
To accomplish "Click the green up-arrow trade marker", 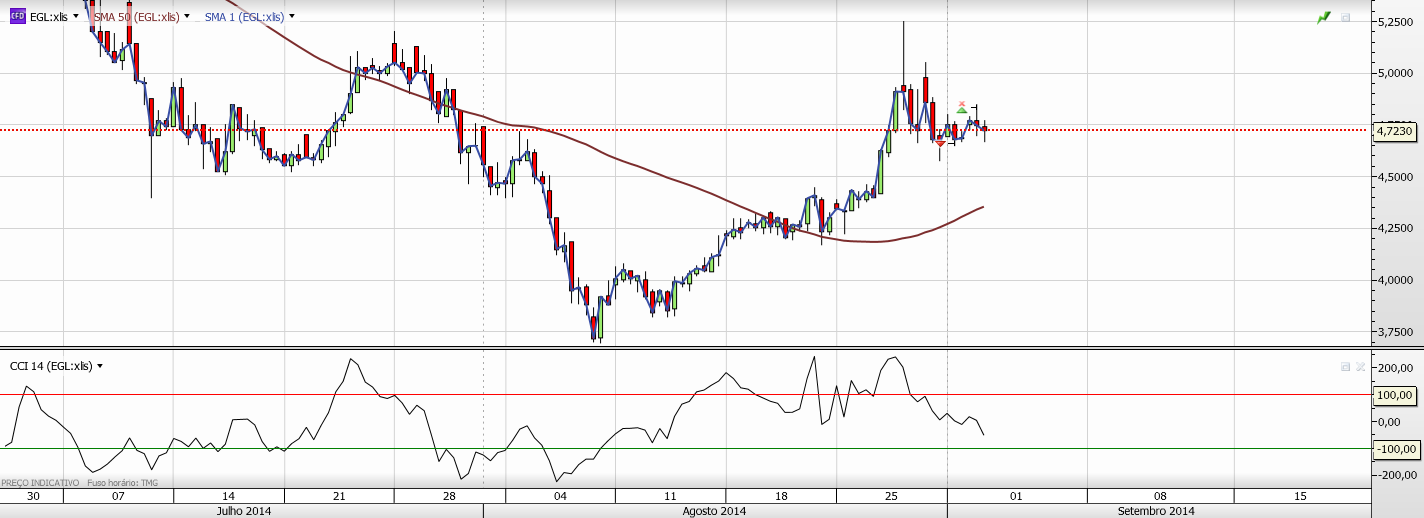I will tap(962, 109).
